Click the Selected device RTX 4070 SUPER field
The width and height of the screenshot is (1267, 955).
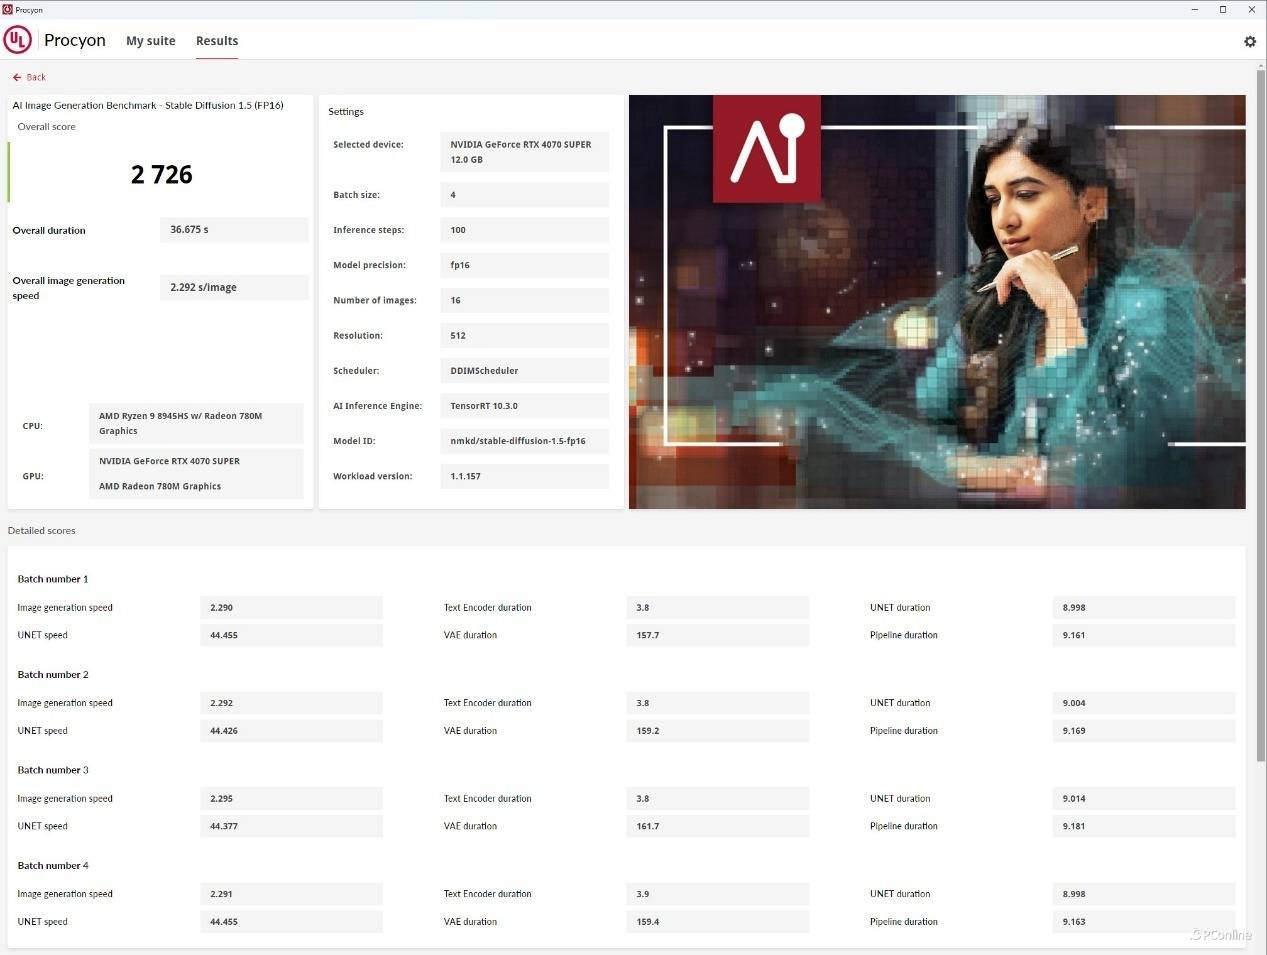point(523,152)
